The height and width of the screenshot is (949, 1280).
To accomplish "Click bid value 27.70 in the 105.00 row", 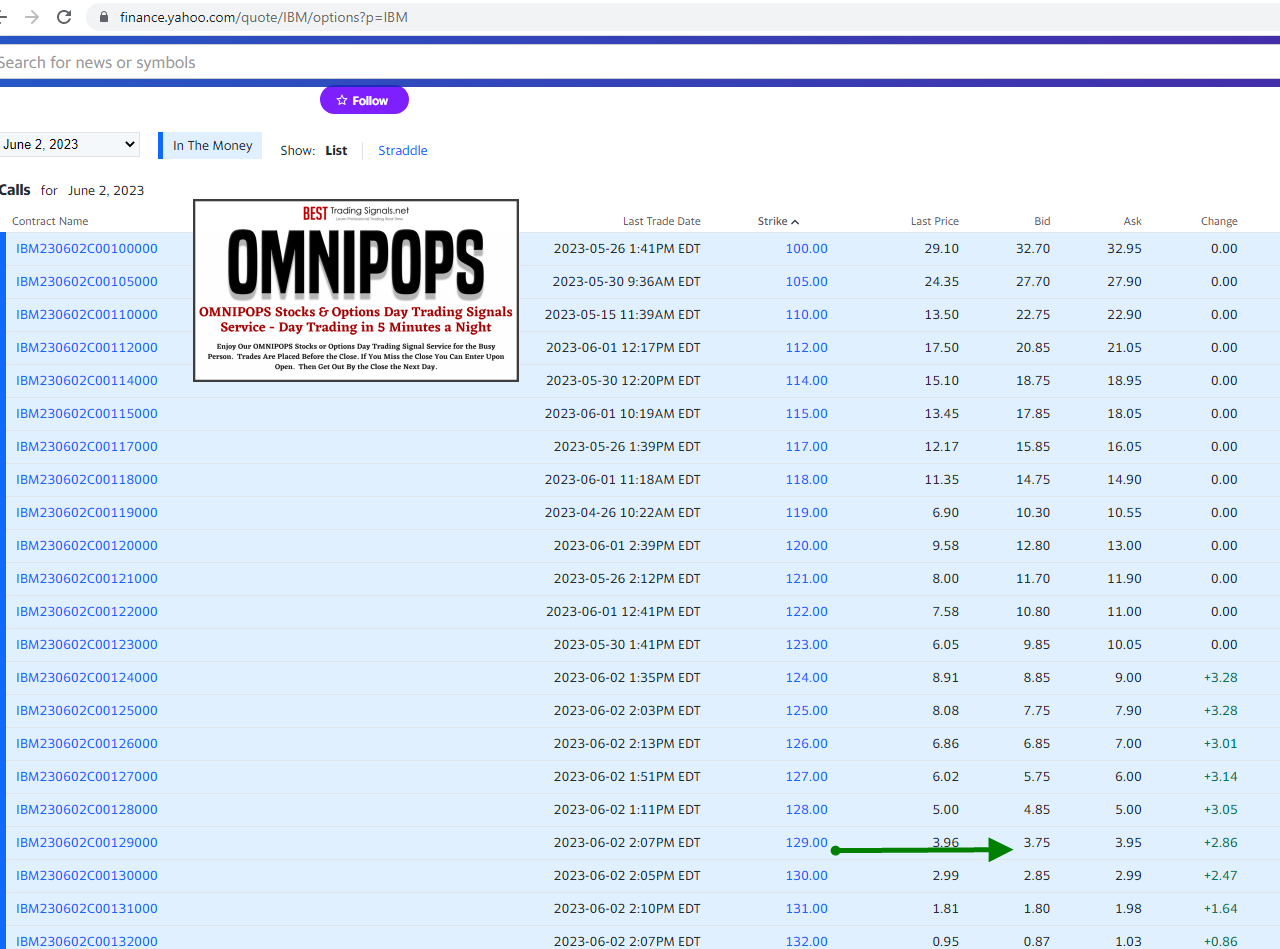I will click(x=1033, y=282).
